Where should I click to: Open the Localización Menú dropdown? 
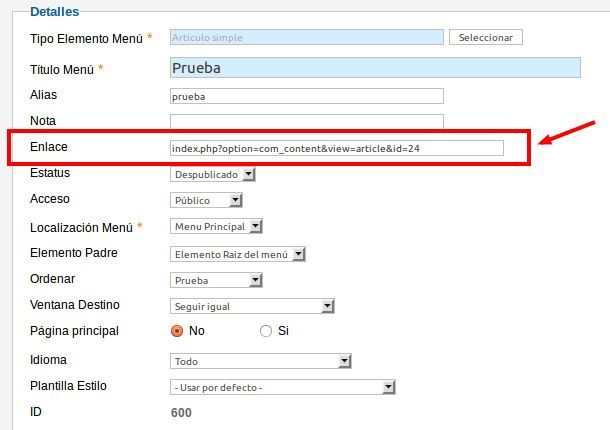click(x=216, y=226)
